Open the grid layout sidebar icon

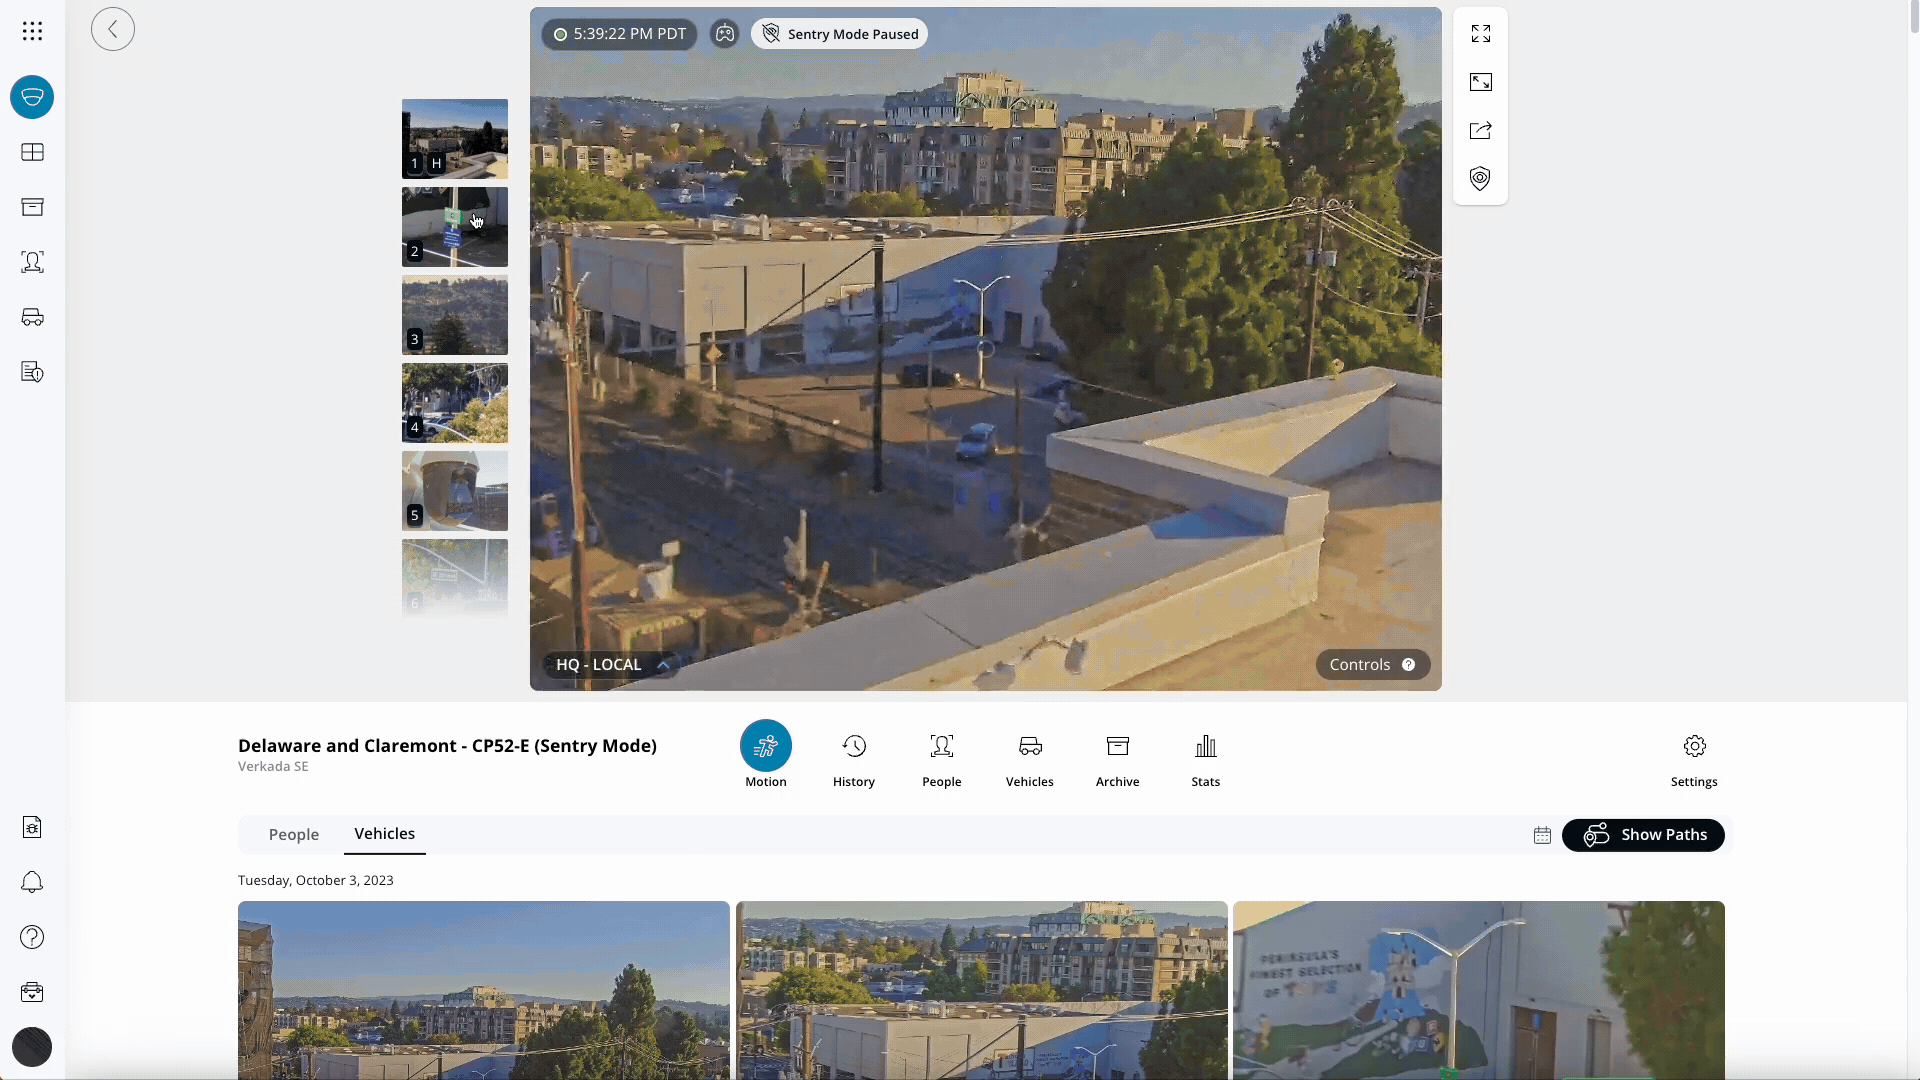point(32,152)
